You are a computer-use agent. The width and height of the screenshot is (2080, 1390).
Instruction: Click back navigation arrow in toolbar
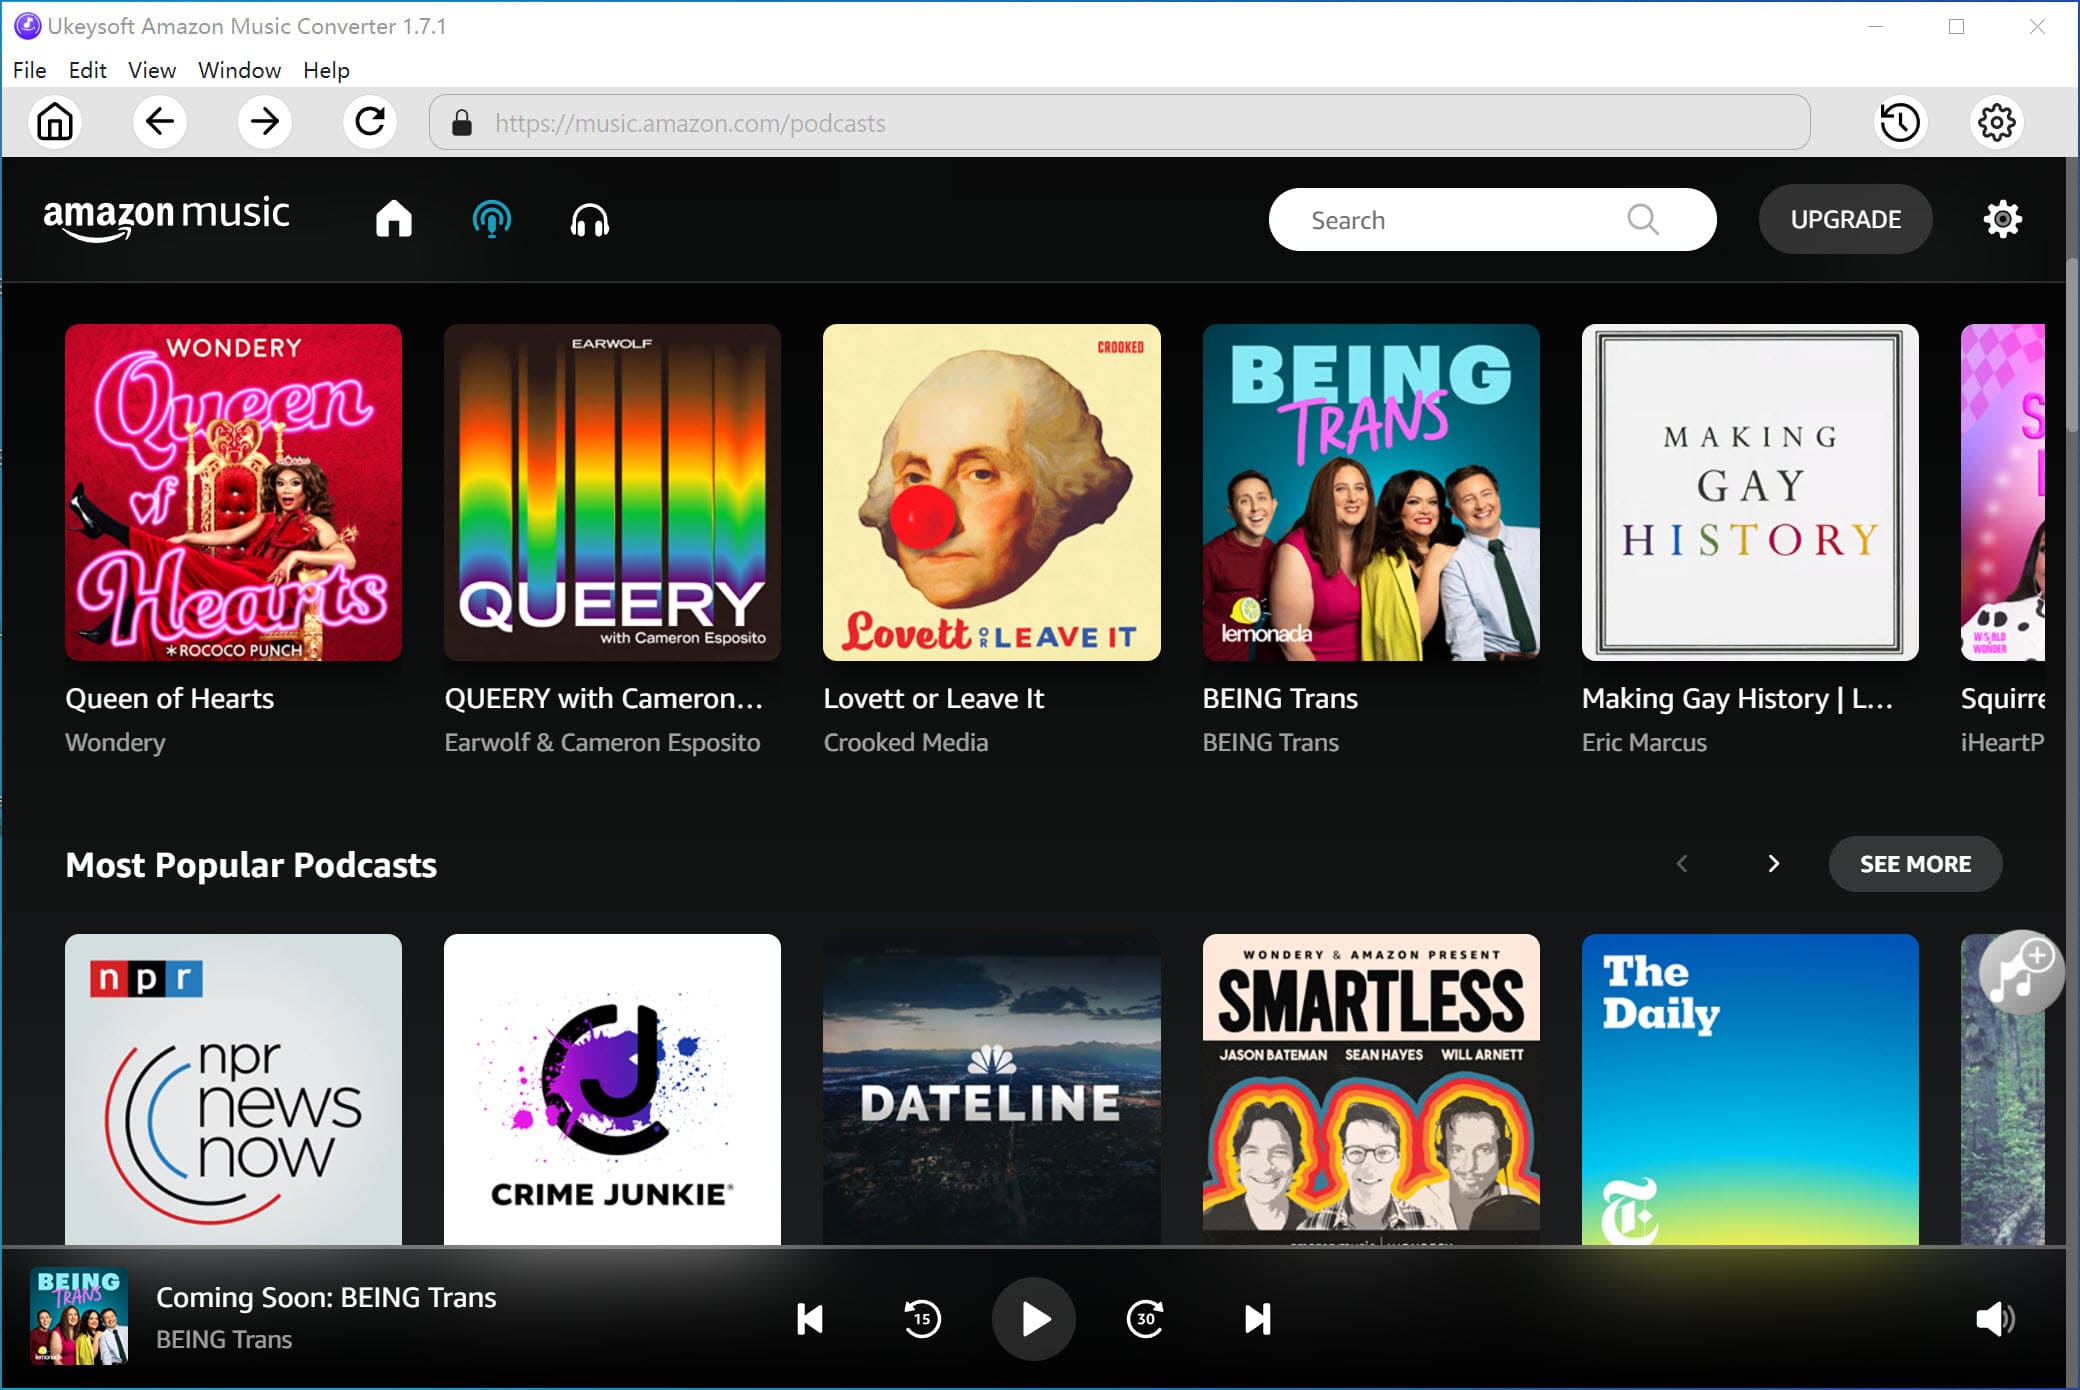(x=161, y=123)
